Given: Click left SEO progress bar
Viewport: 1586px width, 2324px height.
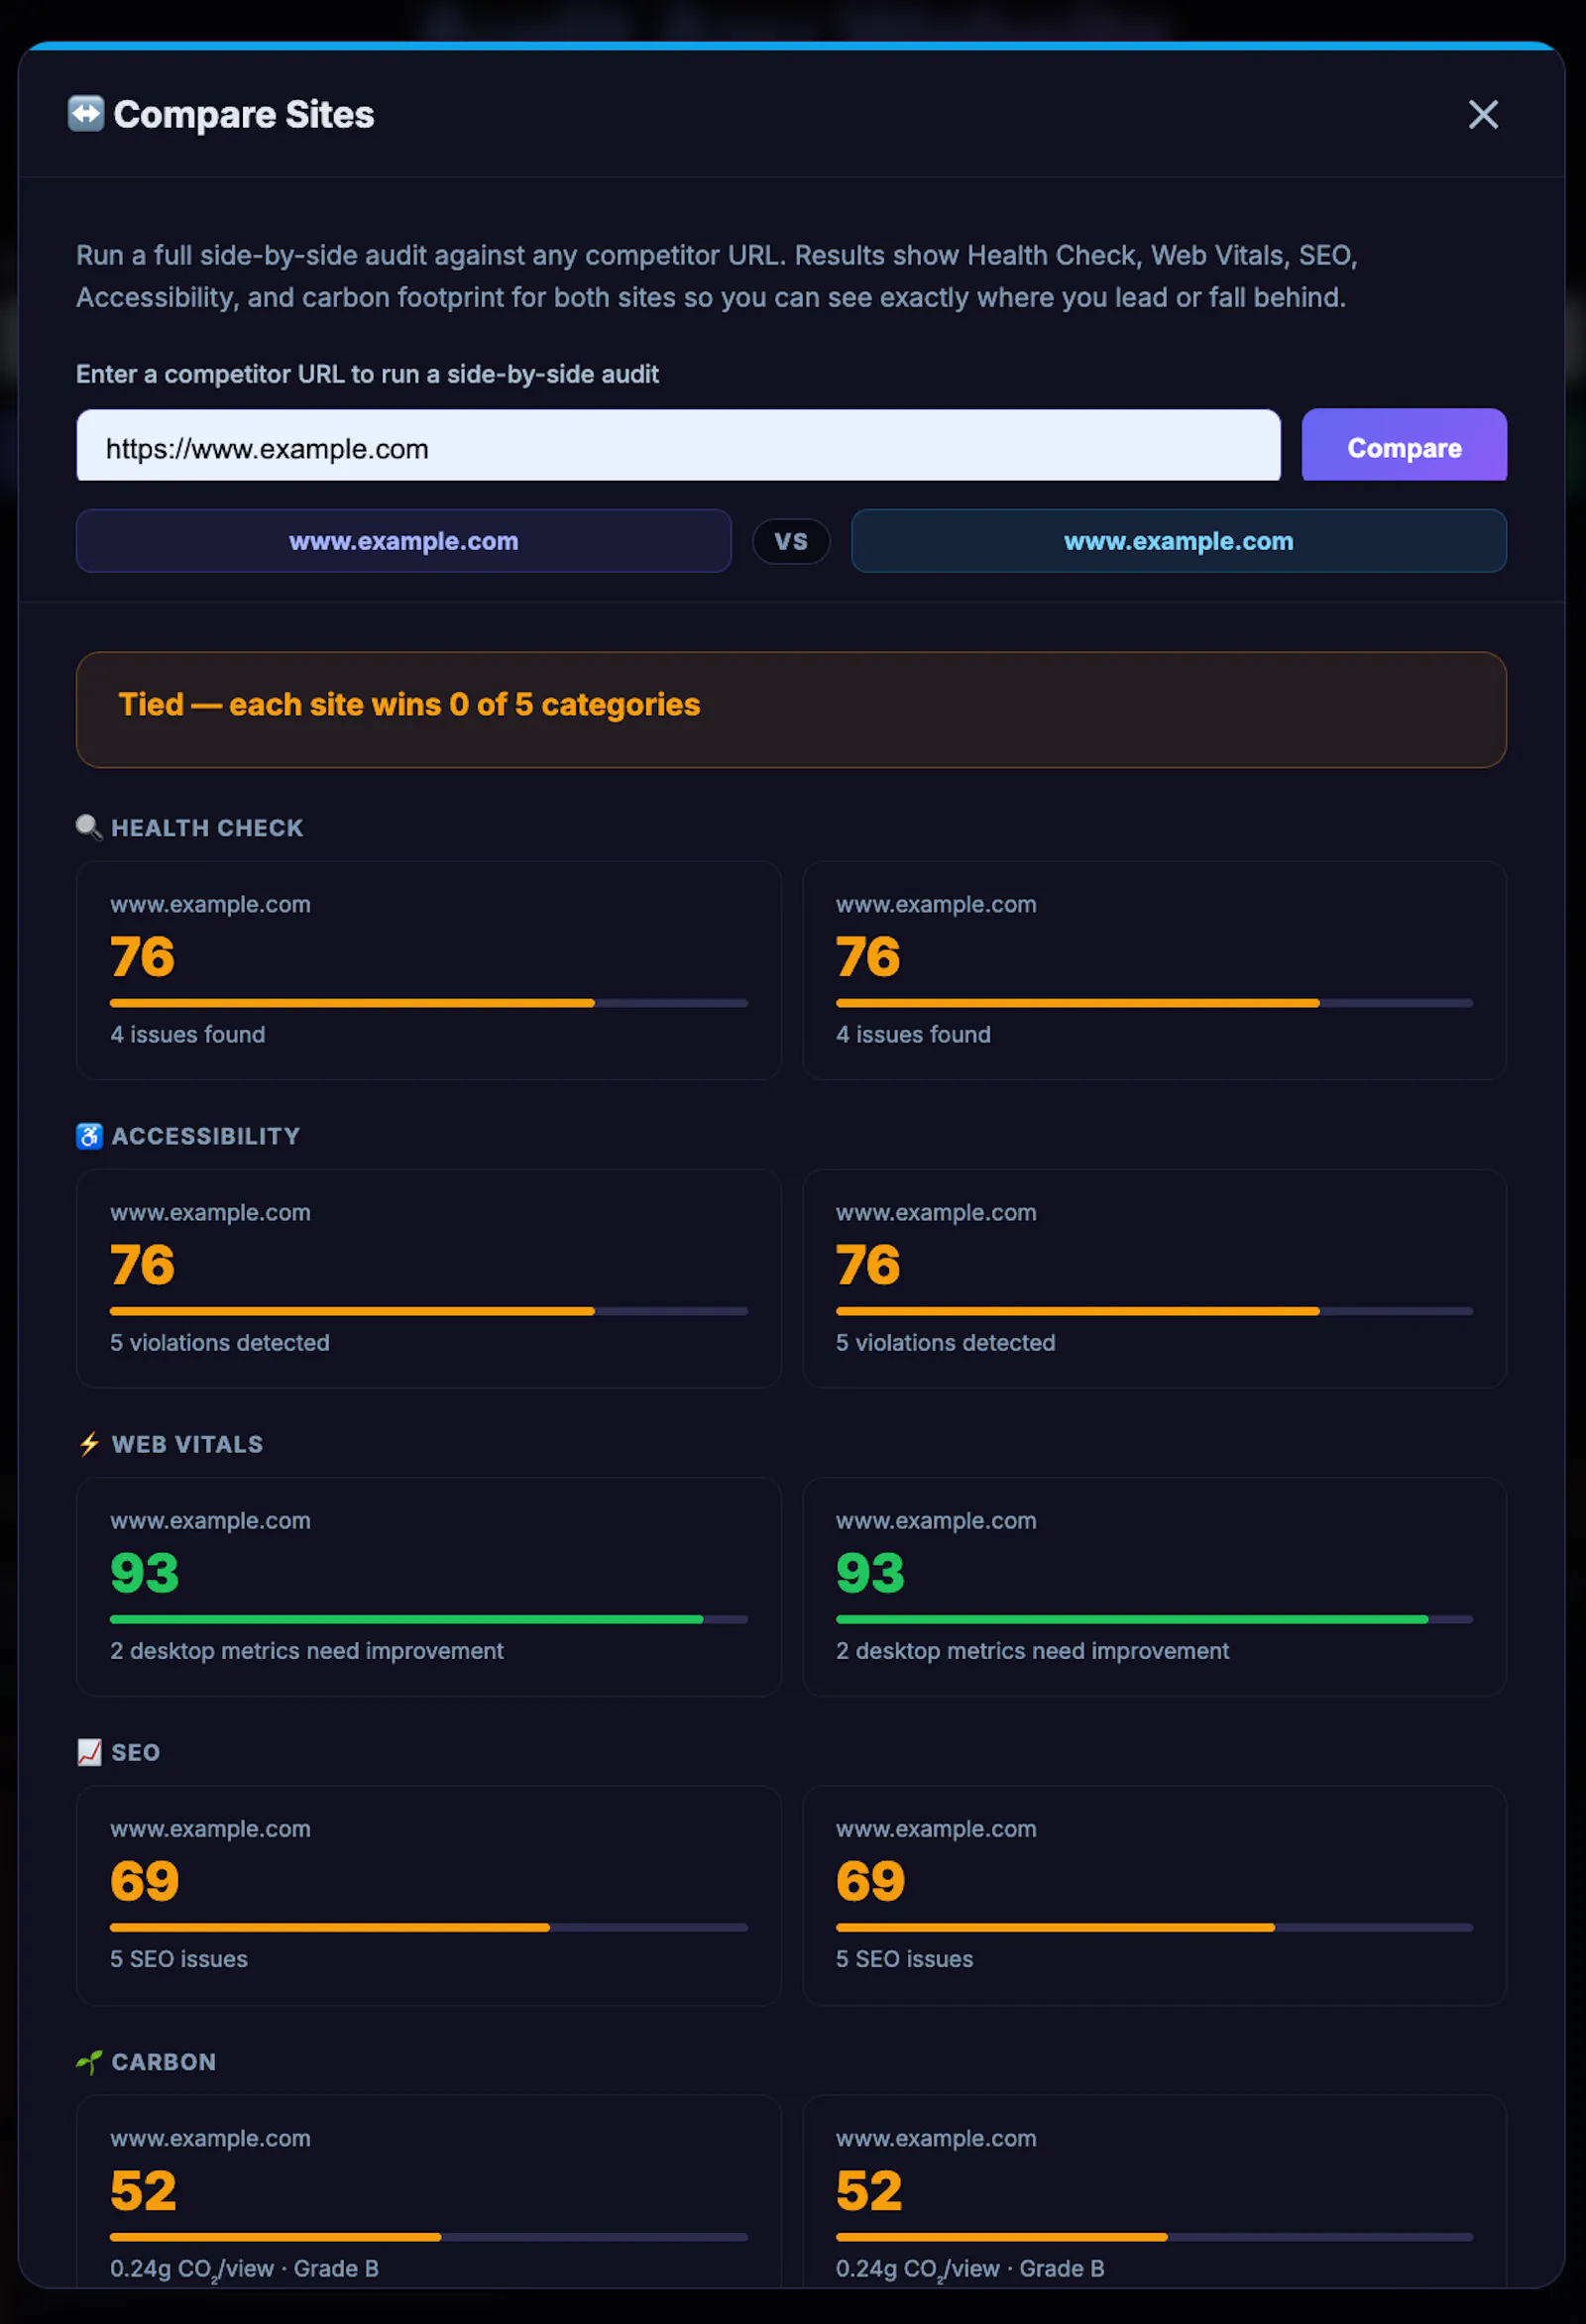Looking at the screenshot, I should tap(428, 1926).
